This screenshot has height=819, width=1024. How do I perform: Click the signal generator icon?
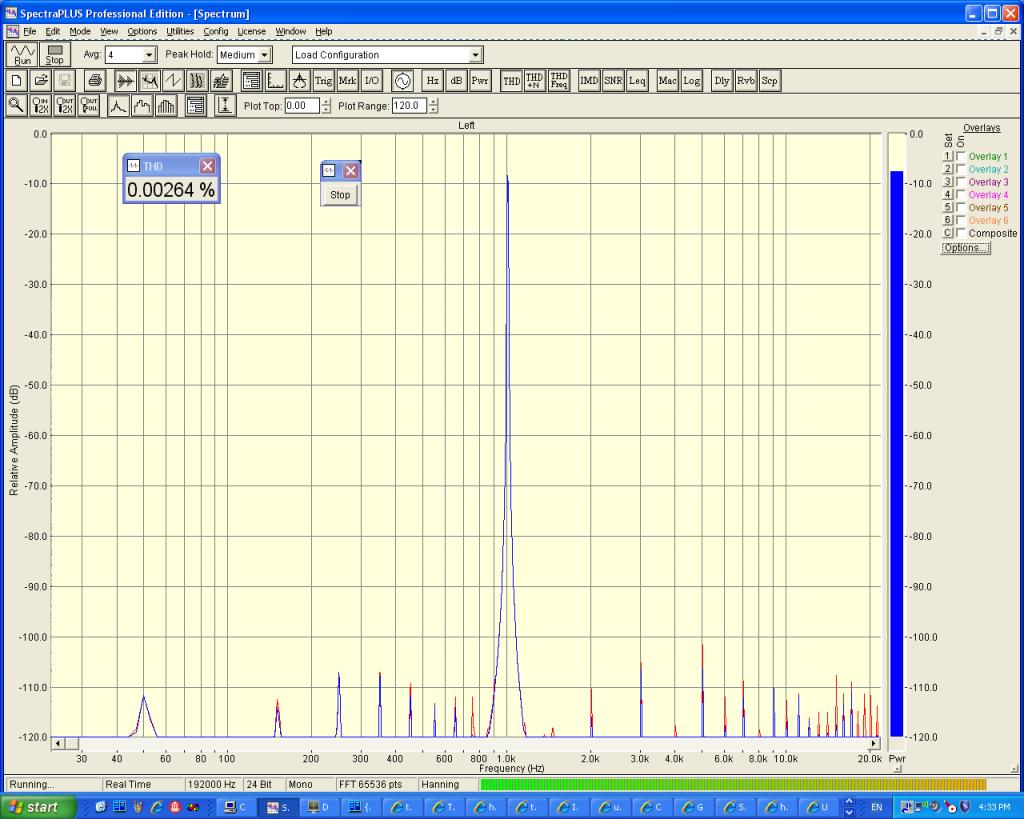click(402, 81)
